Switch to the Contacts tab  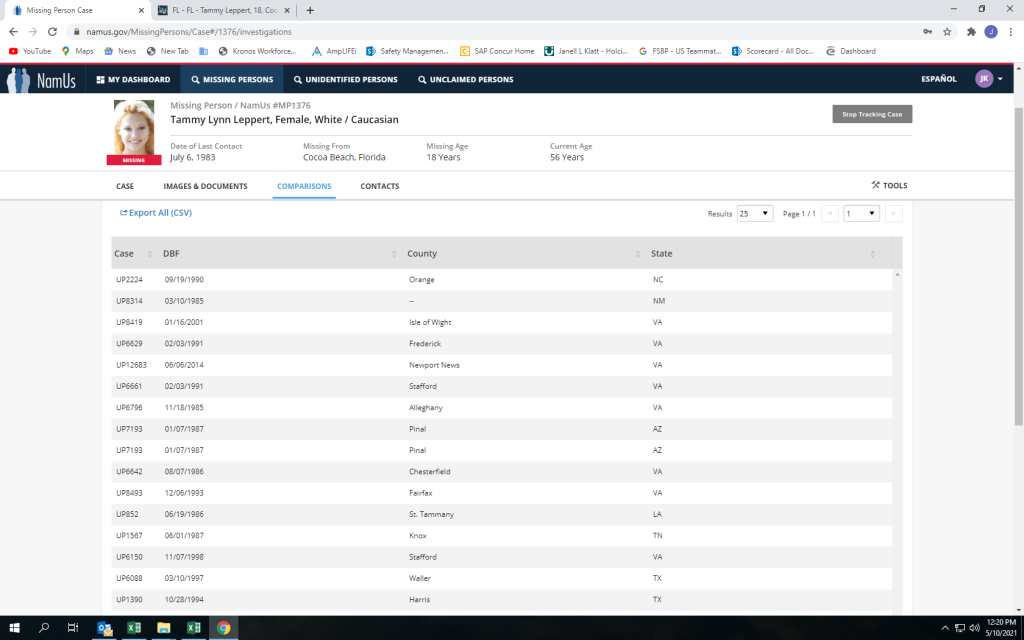tap(379, 186)
